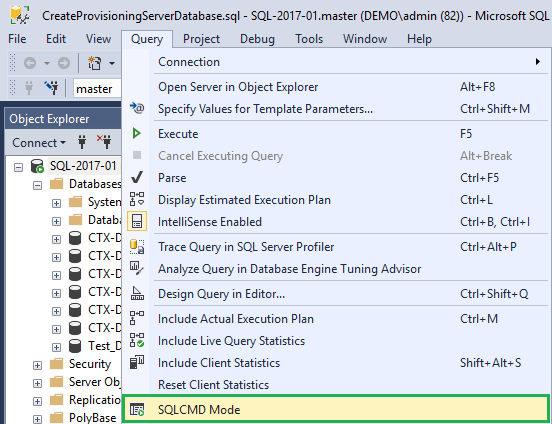This screenshot has width=552, height=424.
Task: Click the client statistics icon
Action: coord(137,362)
